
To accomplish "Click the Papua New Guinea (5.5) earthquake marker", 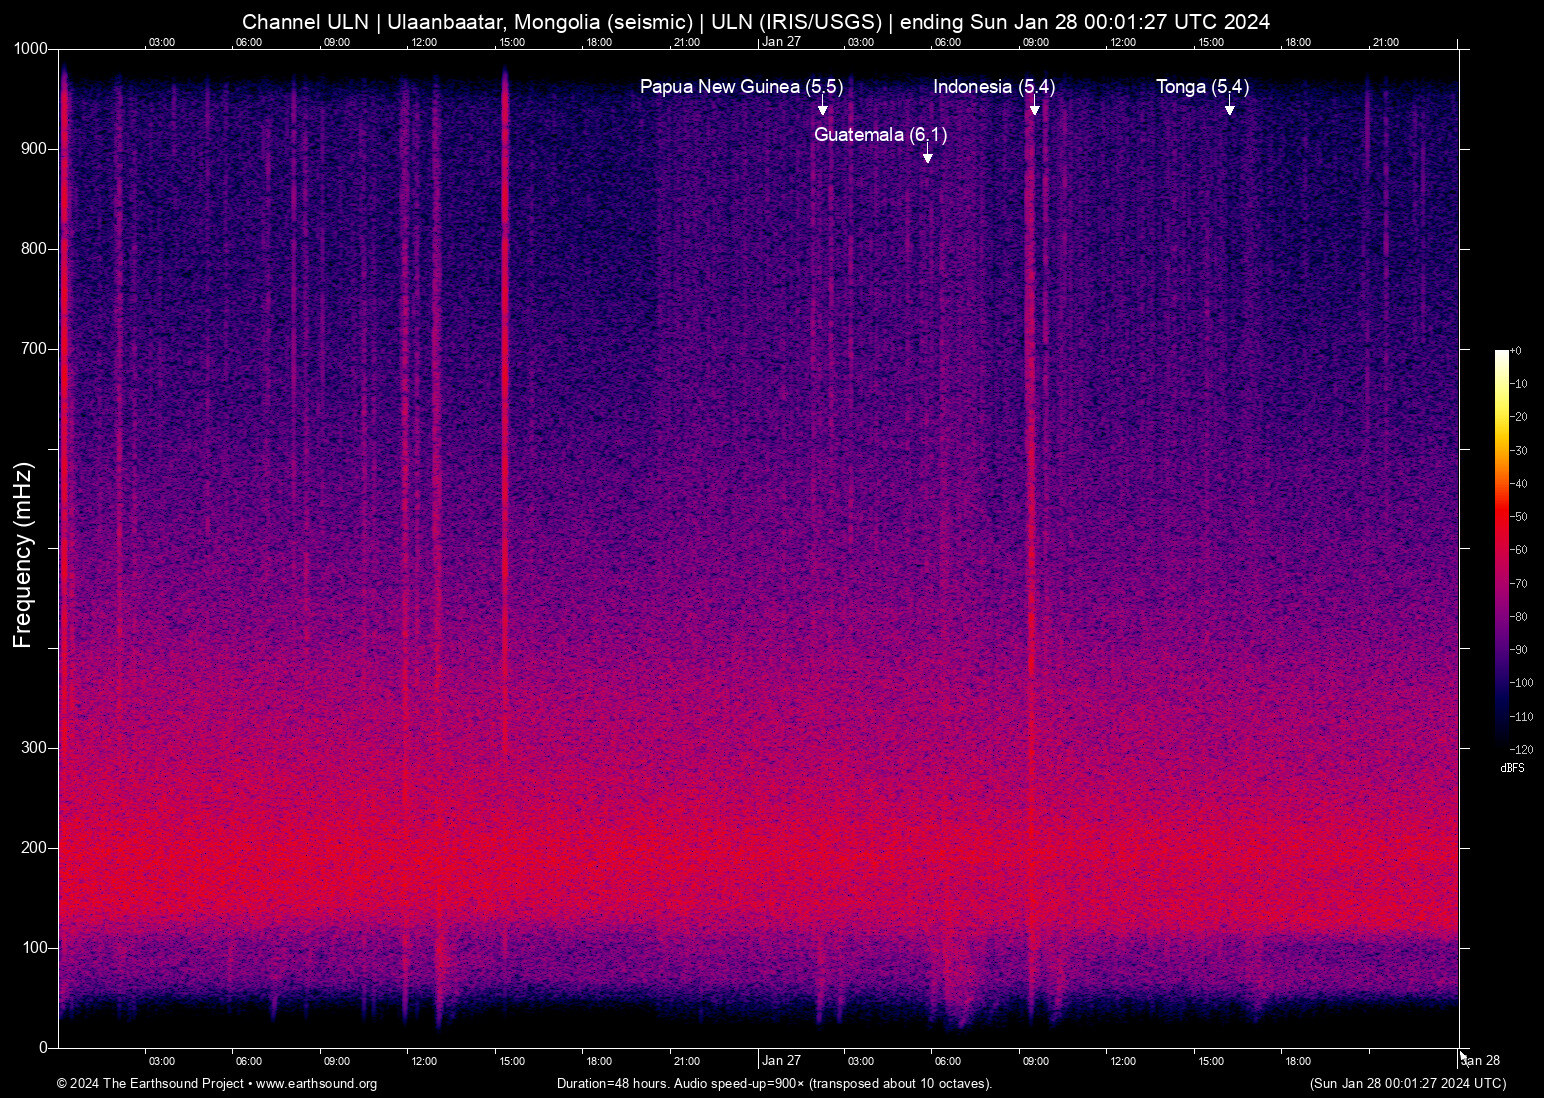I will [x=741, y=87].
